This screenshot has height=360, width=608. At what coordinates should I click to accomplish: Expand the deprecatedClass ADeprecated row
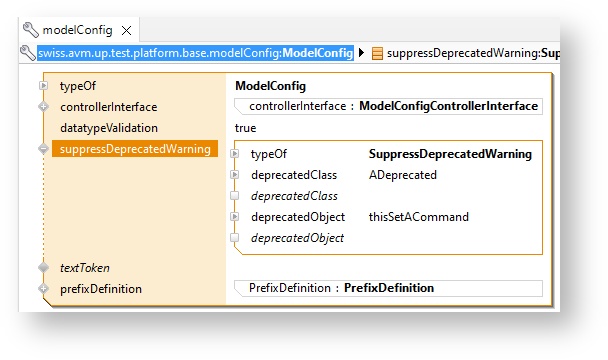(x=235, y=175)
